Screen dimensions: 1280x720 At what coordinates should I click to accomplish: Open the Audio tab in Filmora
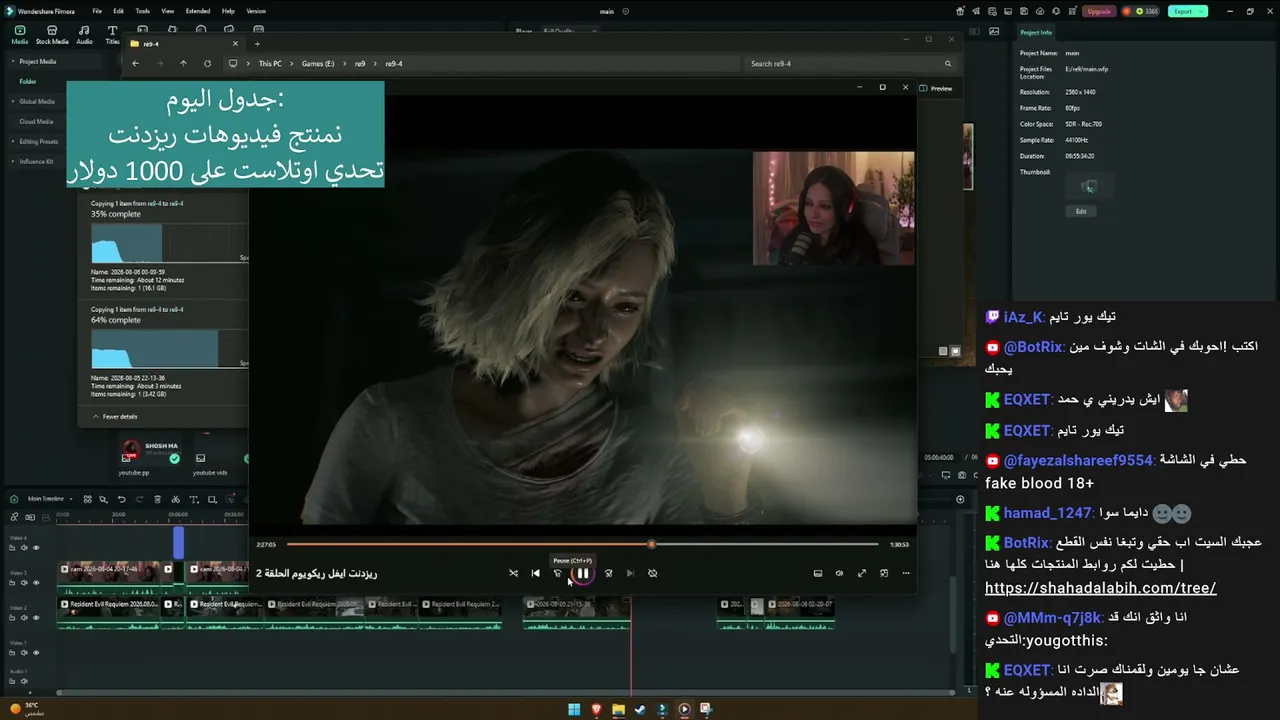click(x=84, y=35)
